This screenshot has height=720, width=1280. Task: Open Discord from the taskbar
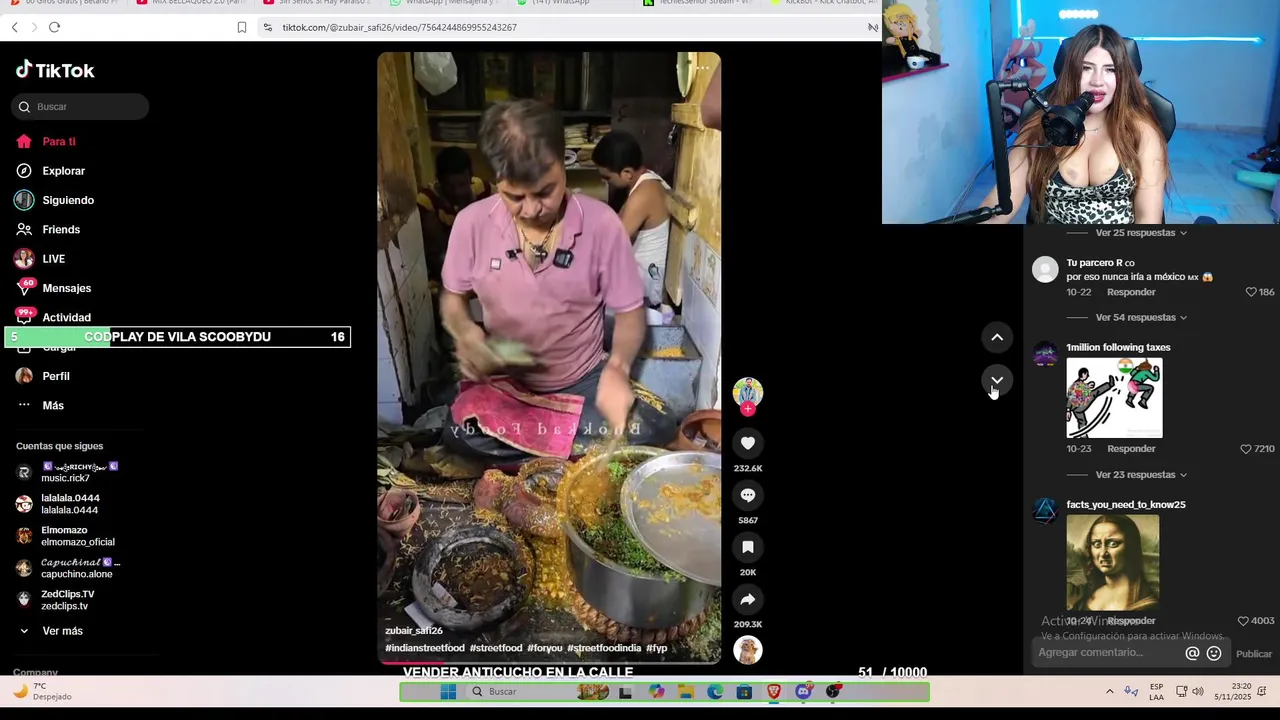tap(803, 692)
